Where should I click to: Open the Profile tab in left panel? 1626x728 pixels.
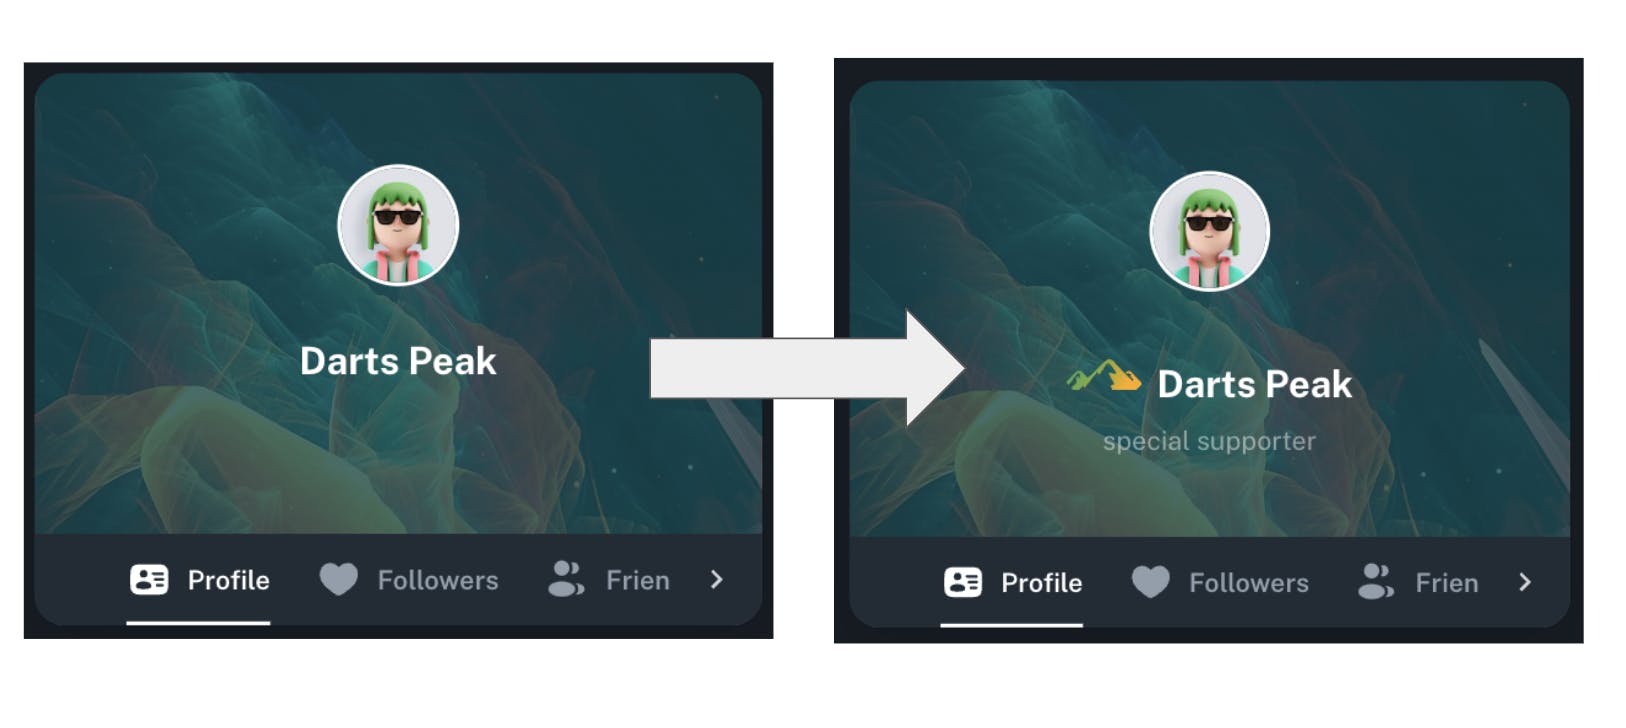(x=199, y=580)
